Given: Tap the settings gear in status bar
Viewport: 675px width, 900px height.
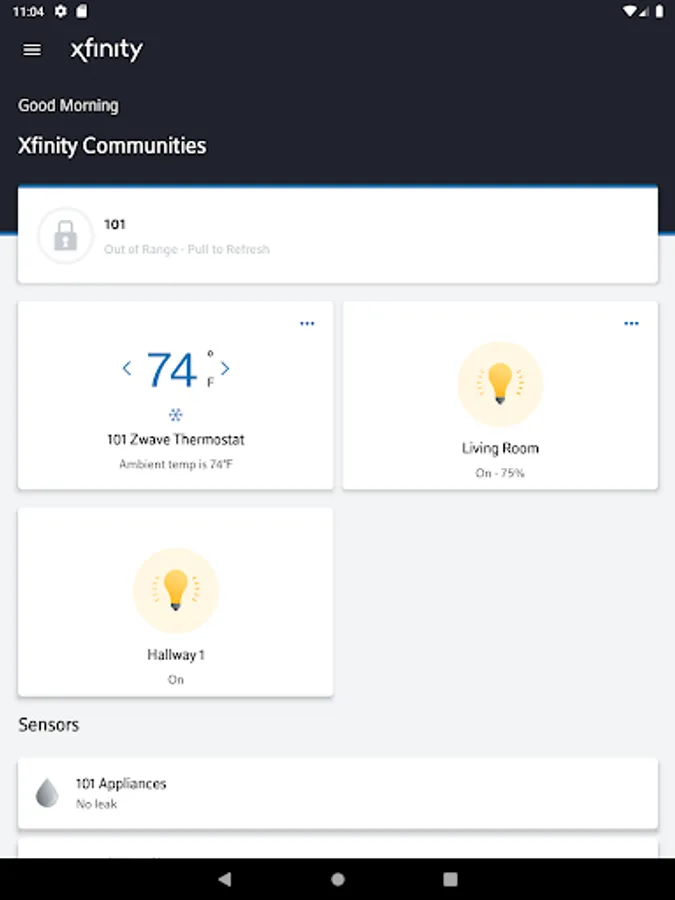Looking at the screenshot, I should (61, 11).
